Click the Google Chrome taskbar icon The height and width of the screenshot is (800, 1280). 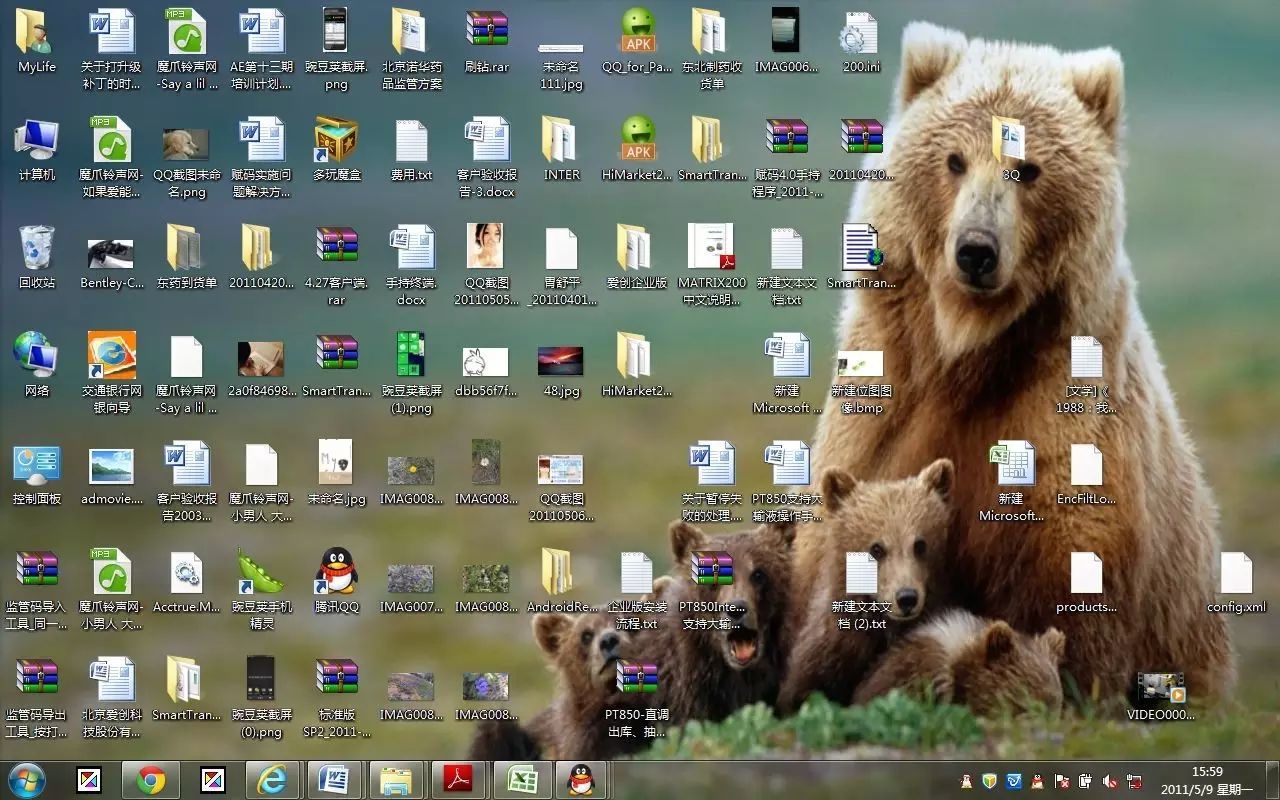point(151,780)
